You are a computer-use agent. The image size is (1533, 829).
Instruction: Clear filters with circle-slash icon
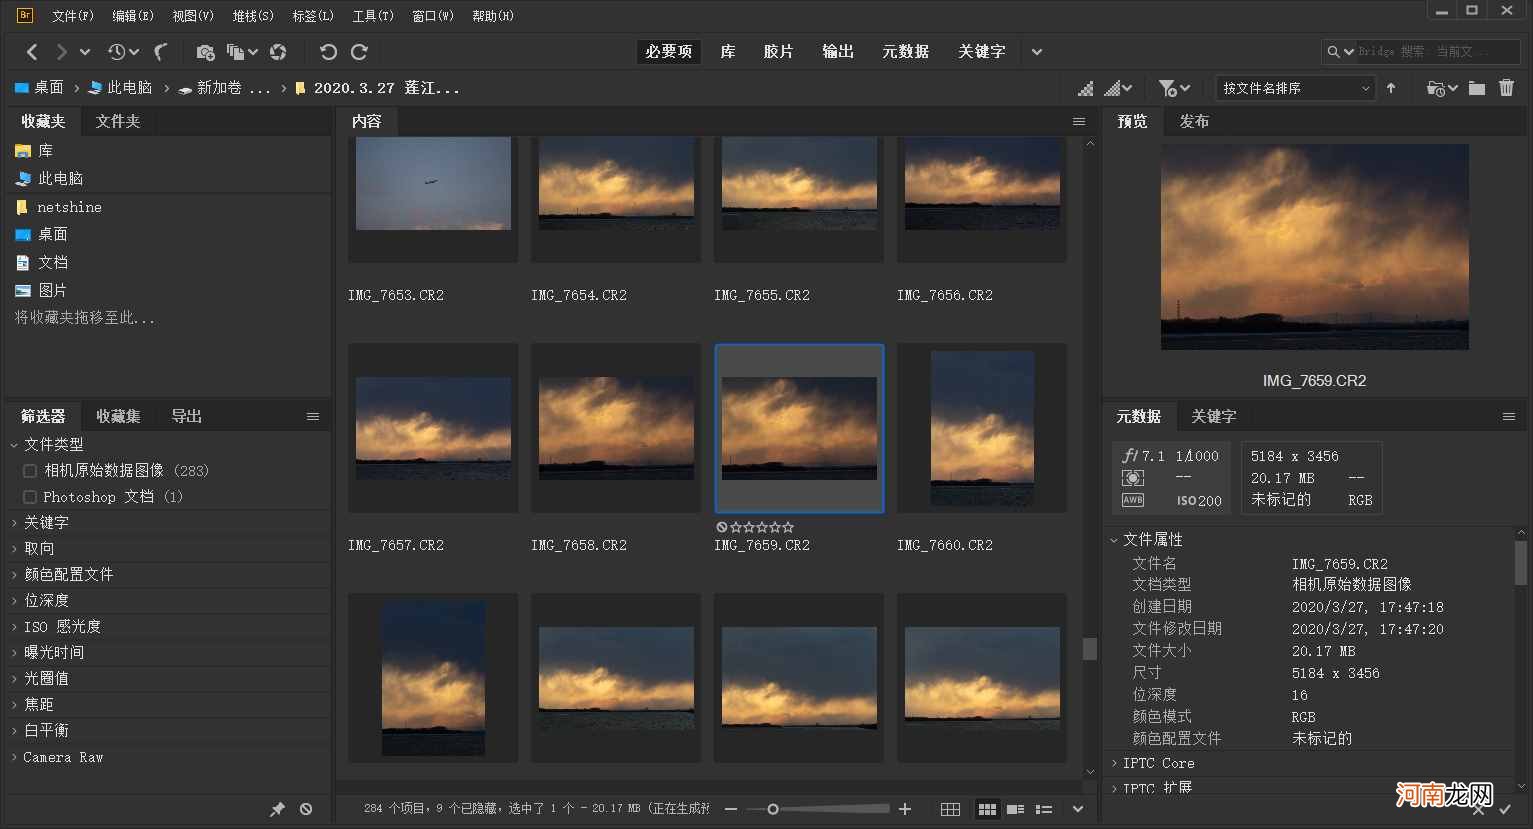coord(306,809)
